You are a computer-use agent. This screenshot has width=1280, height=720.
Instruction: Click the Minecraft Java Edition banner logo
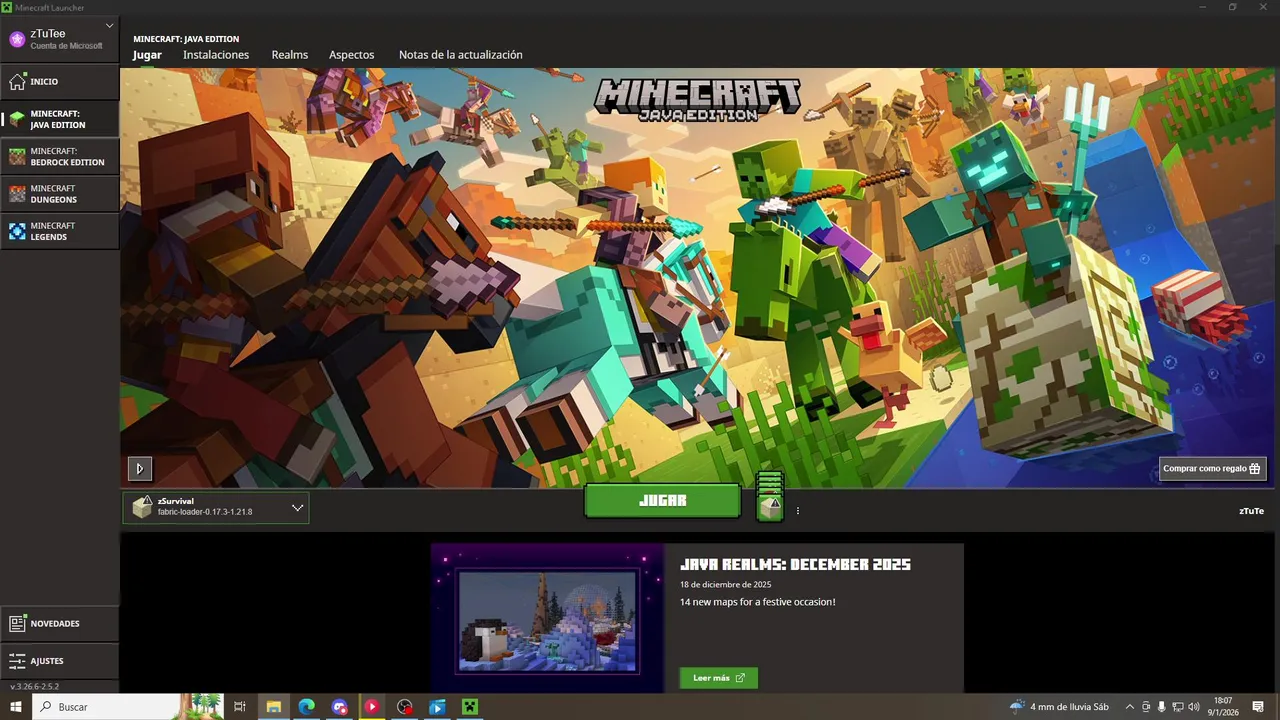[697, 100]
